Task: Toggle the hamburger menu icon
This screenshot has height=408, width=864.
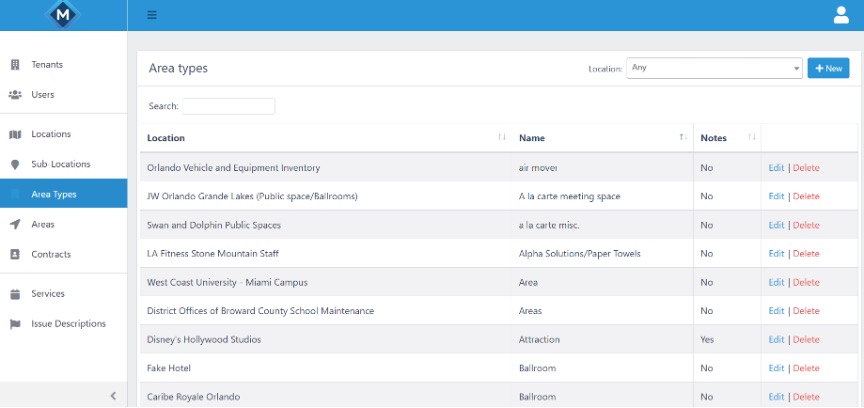Action: click(152, 15)
